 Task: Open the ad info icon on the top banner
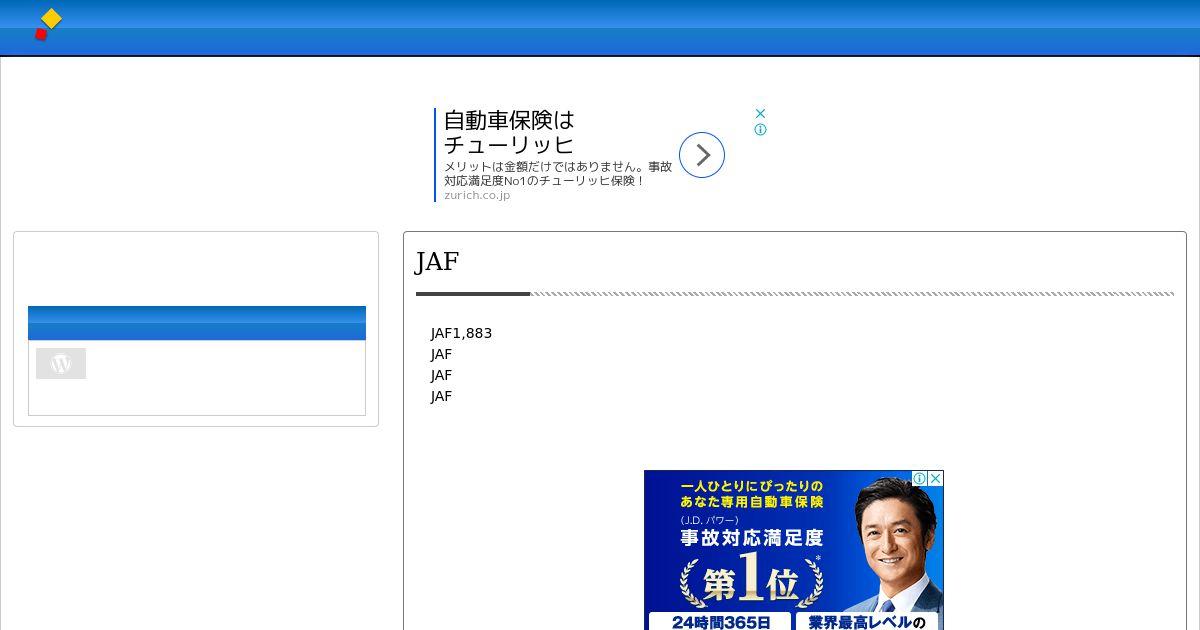[x=760, y=130]
